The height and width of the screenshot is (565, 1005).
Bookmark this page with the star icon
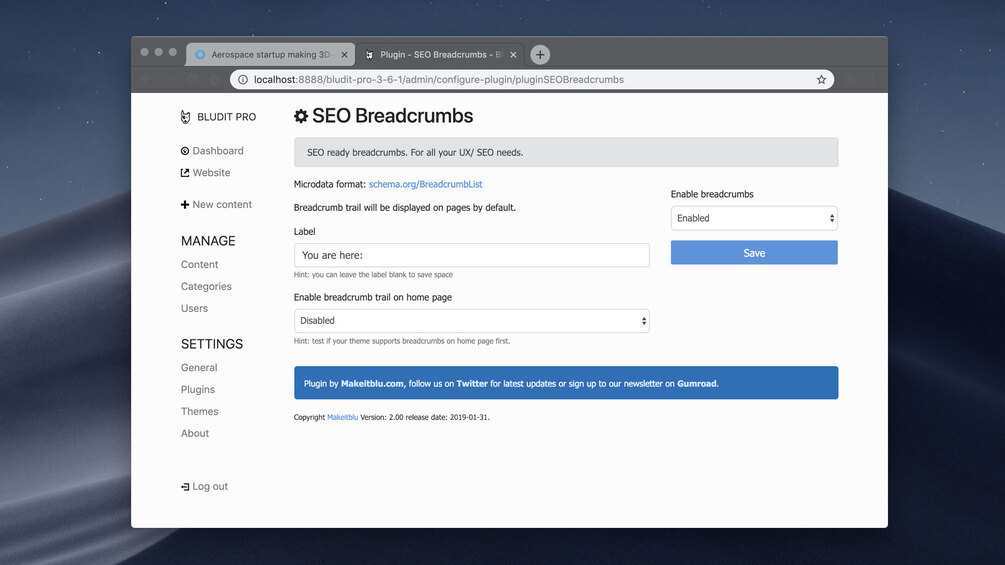pos(821,80)
